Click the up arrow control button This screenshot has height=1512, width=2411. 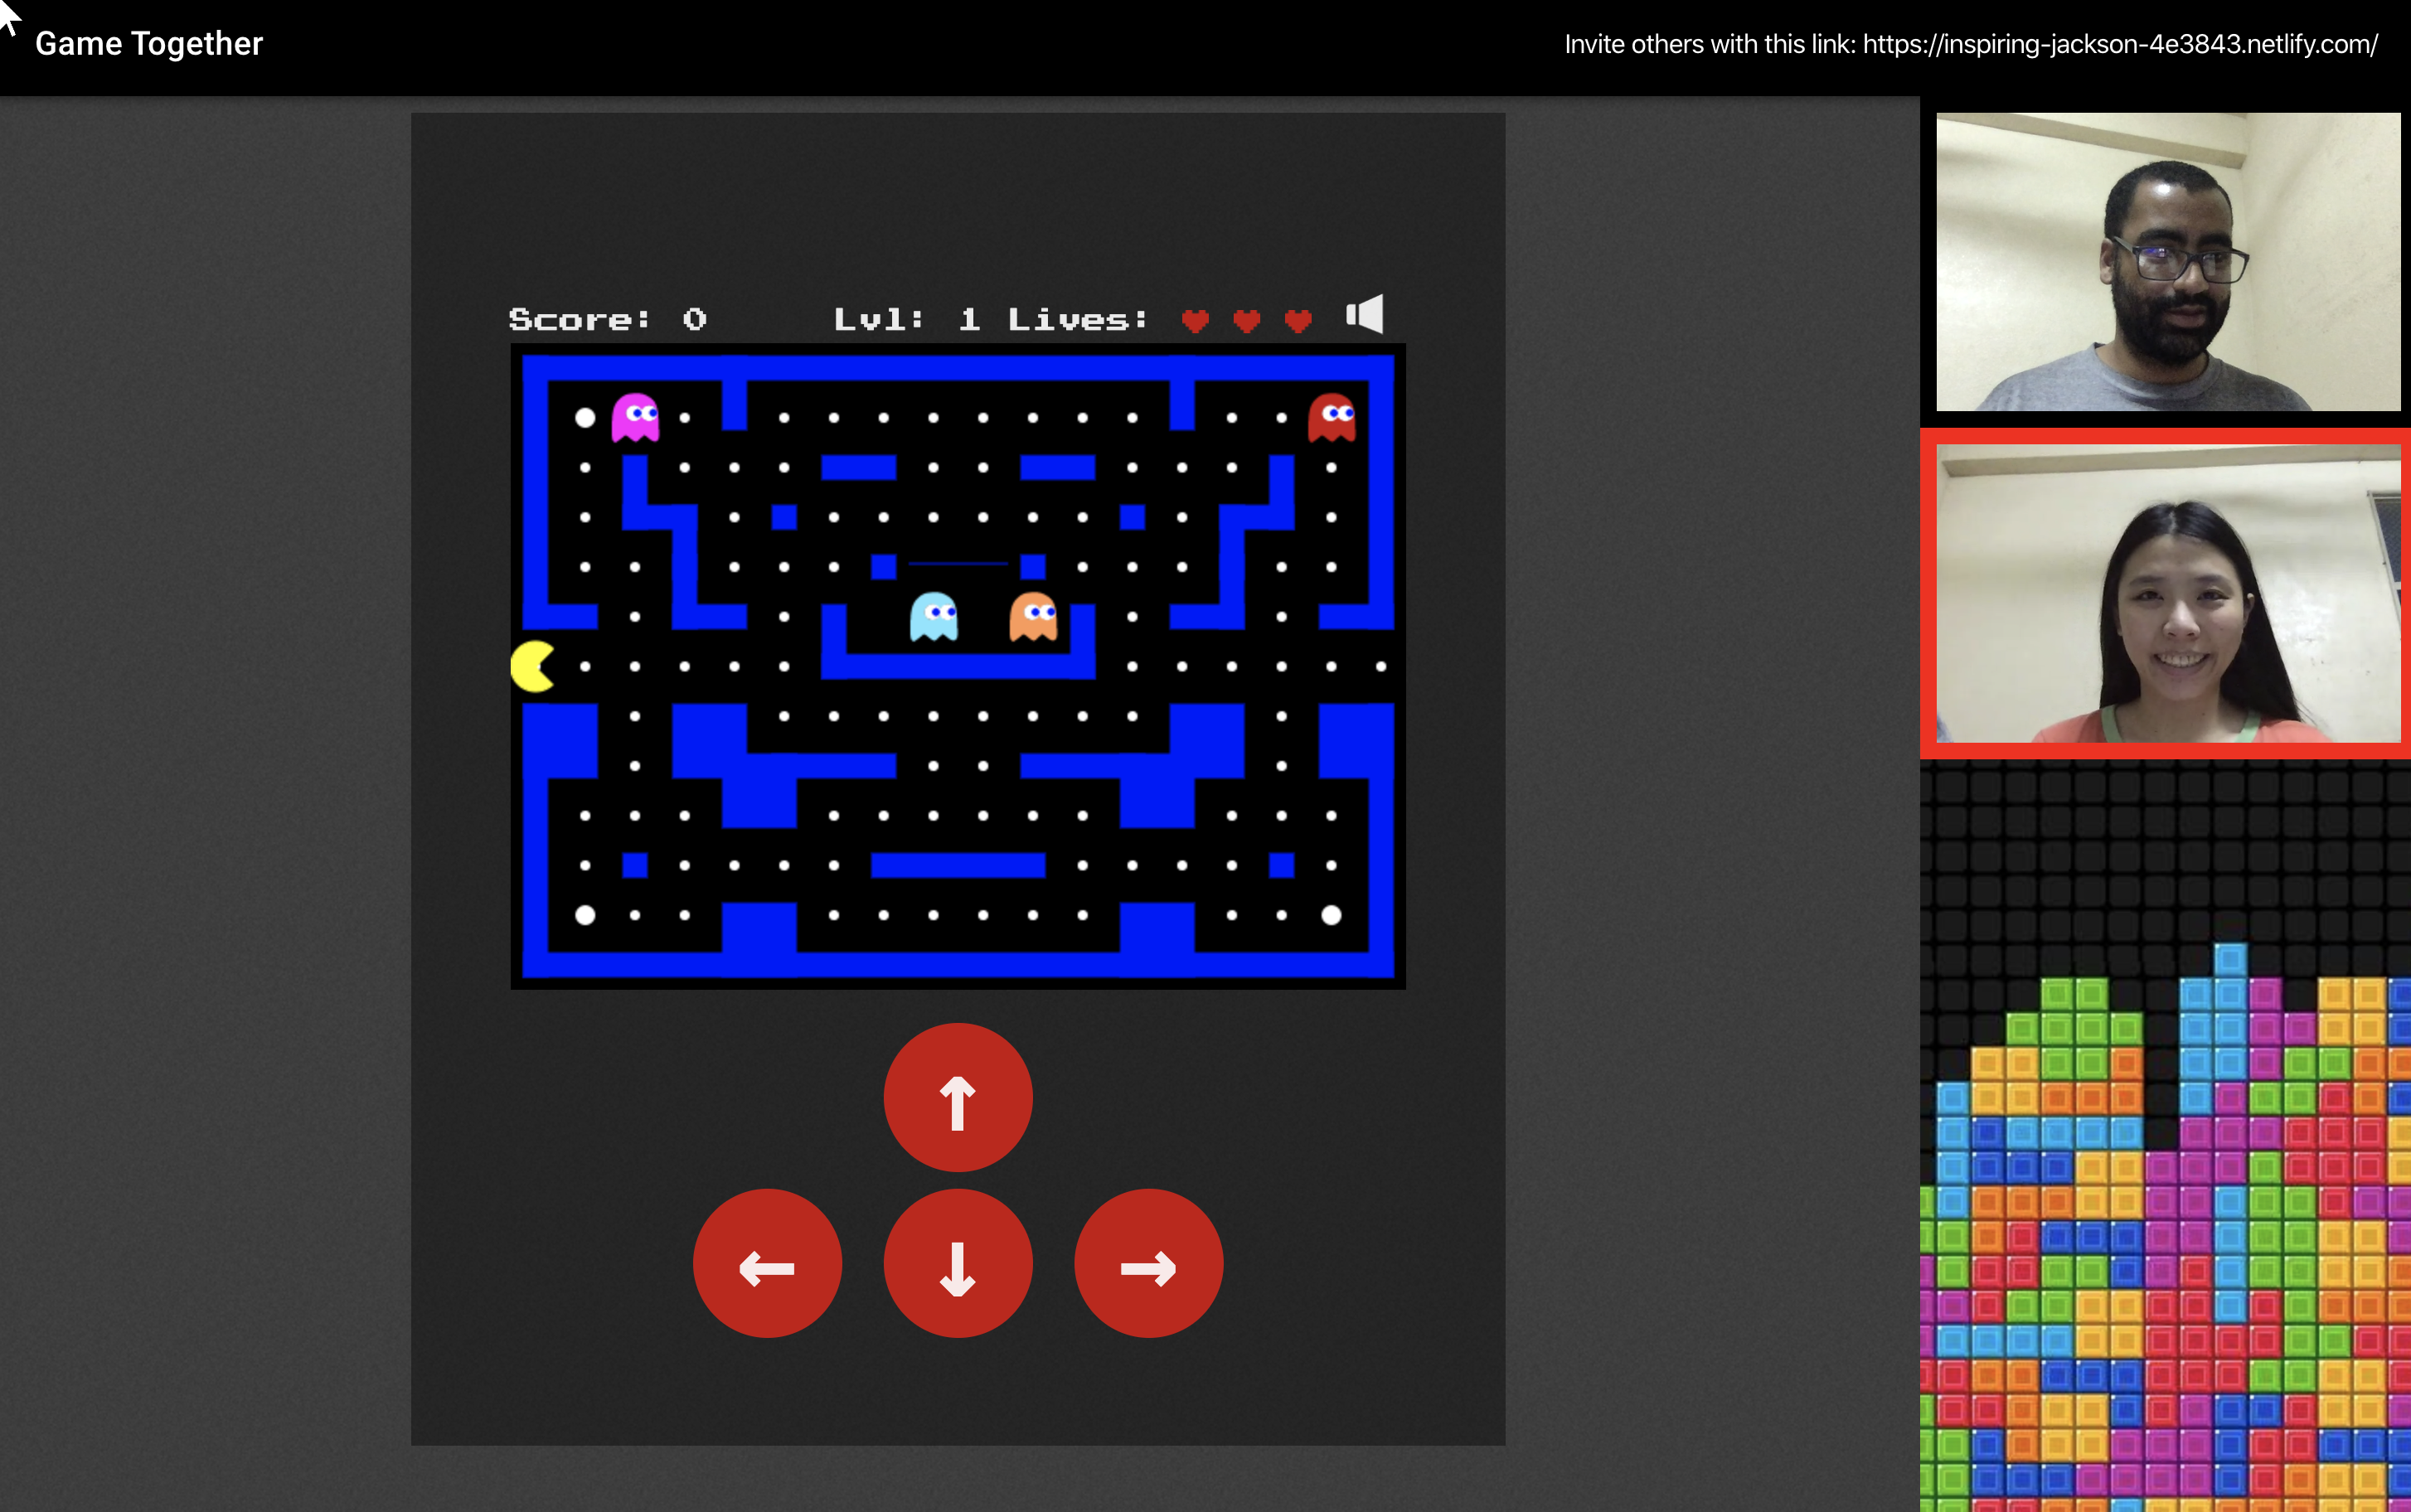coord(957,1097)
